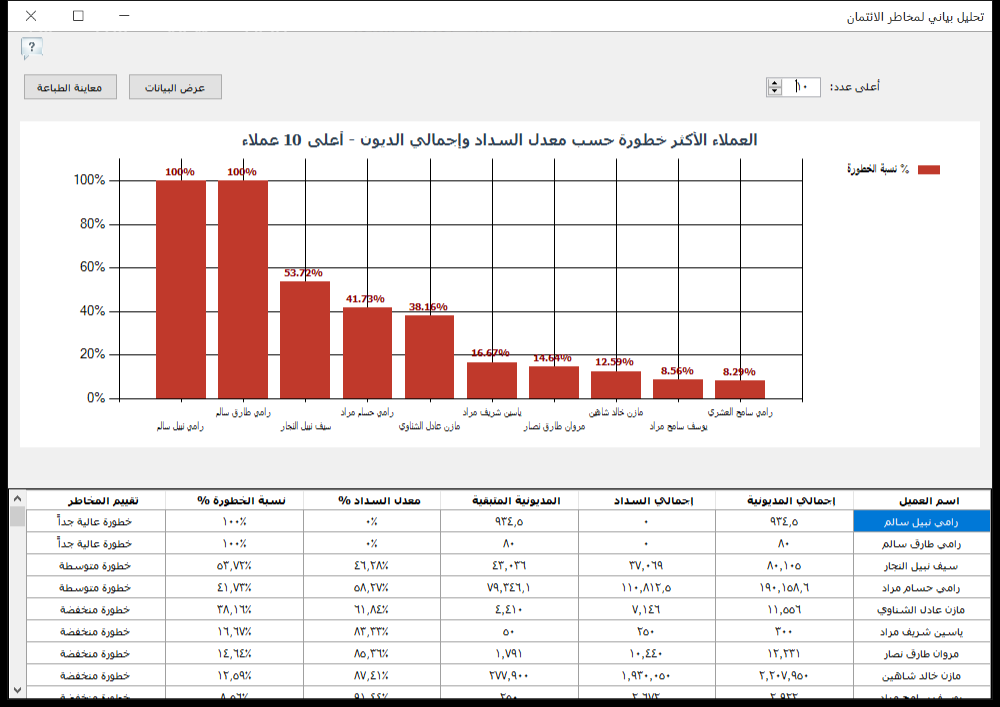Click payment rate cell ٦١,٨٤٪

point(371,609)
